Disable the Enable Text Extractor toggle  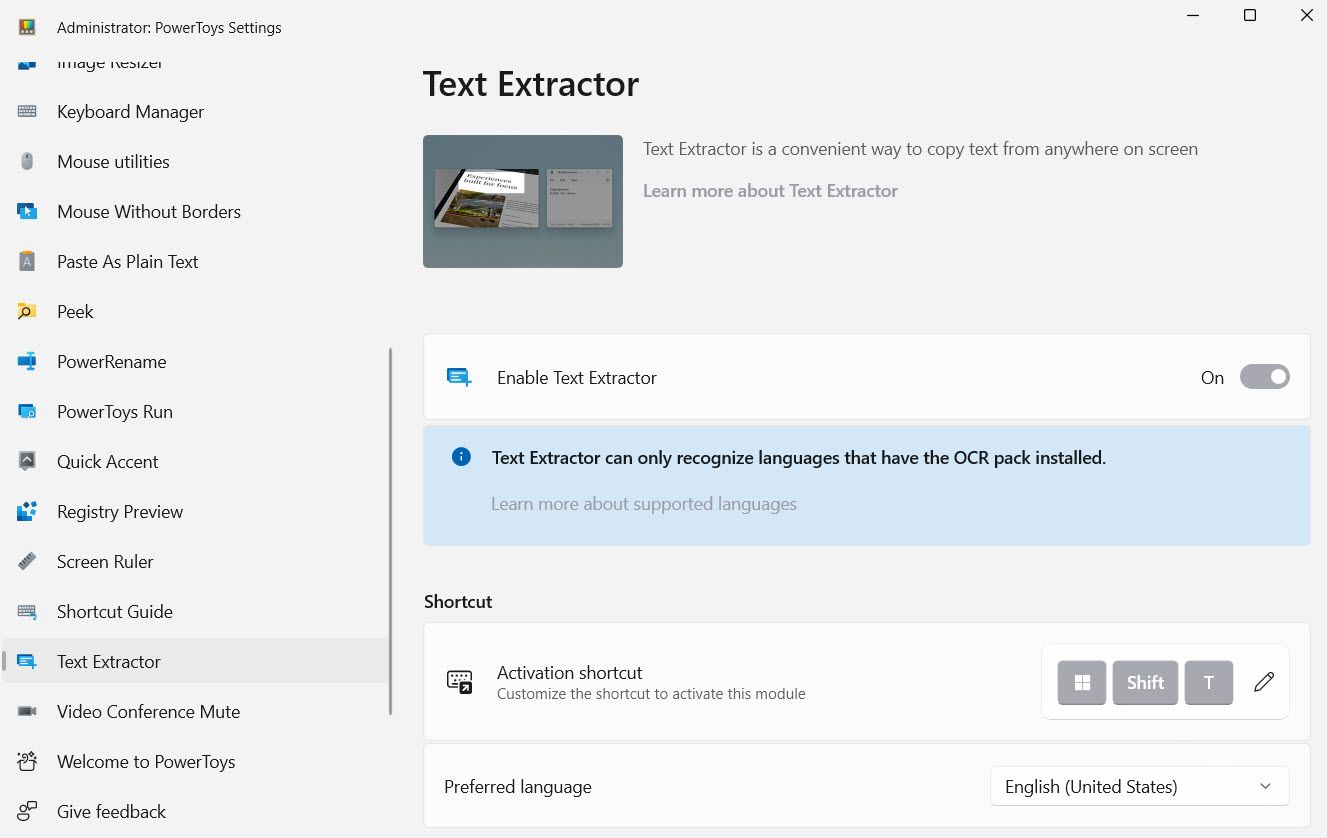[x=1265, y=377]
